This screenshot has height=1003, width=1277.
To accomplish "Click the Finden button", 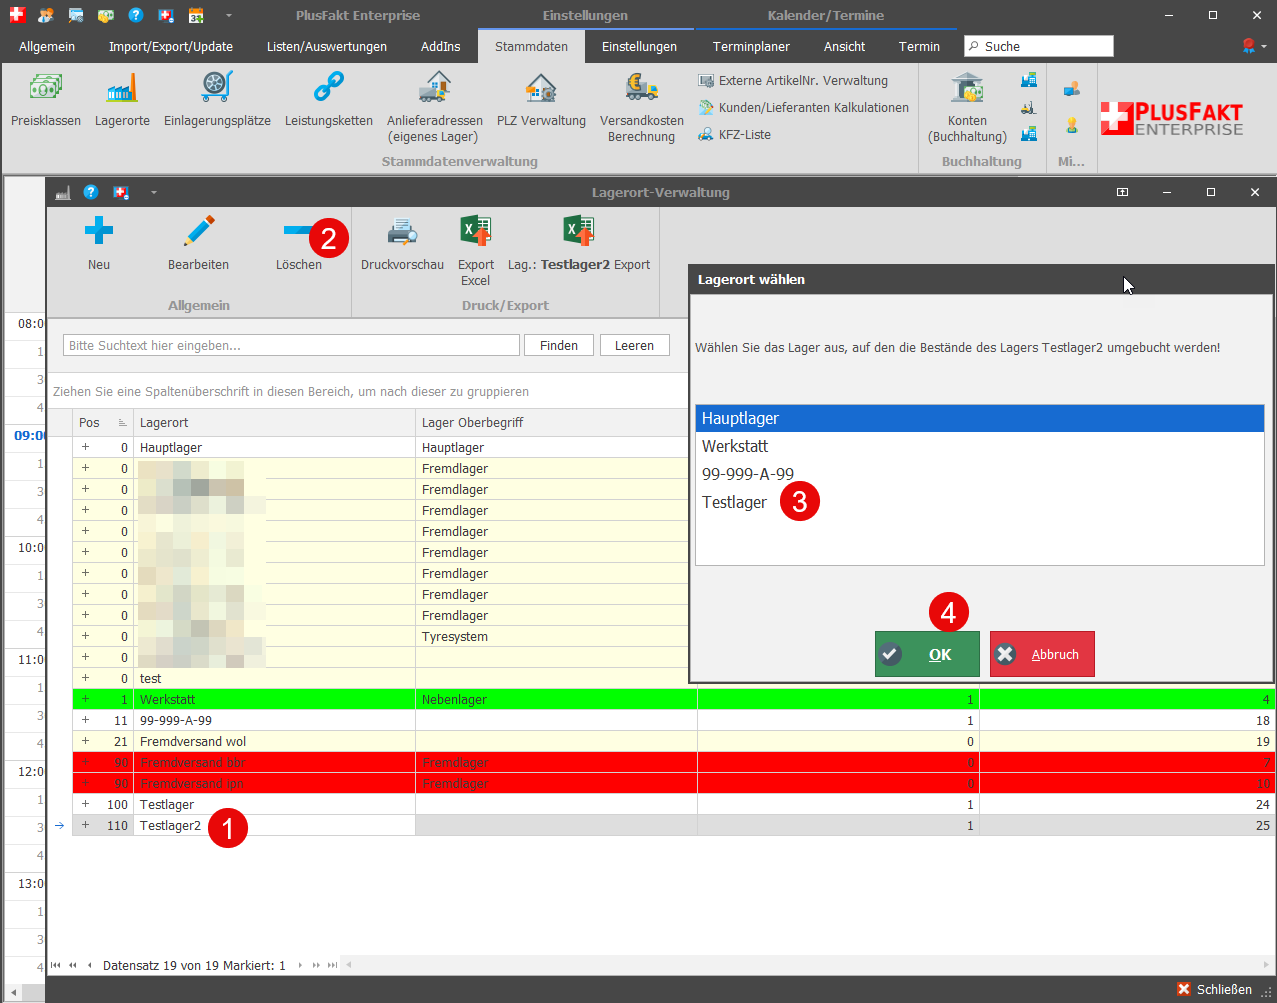I will (559, 345).
